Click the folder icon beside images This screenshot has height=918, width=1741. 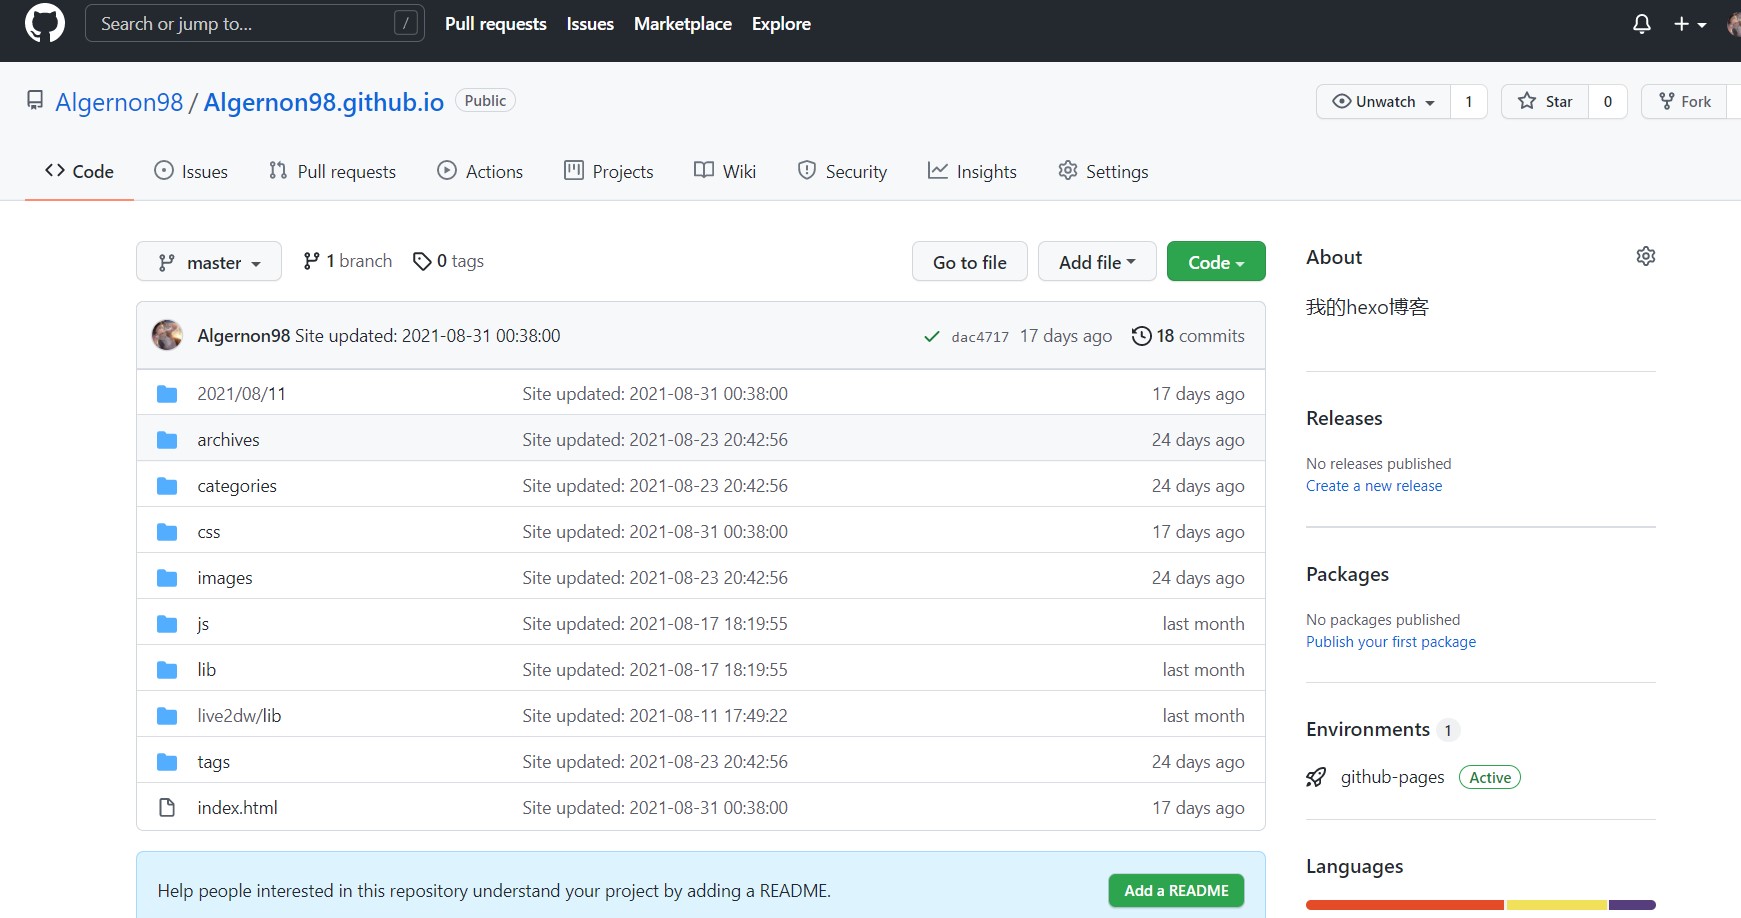[167, 578]
